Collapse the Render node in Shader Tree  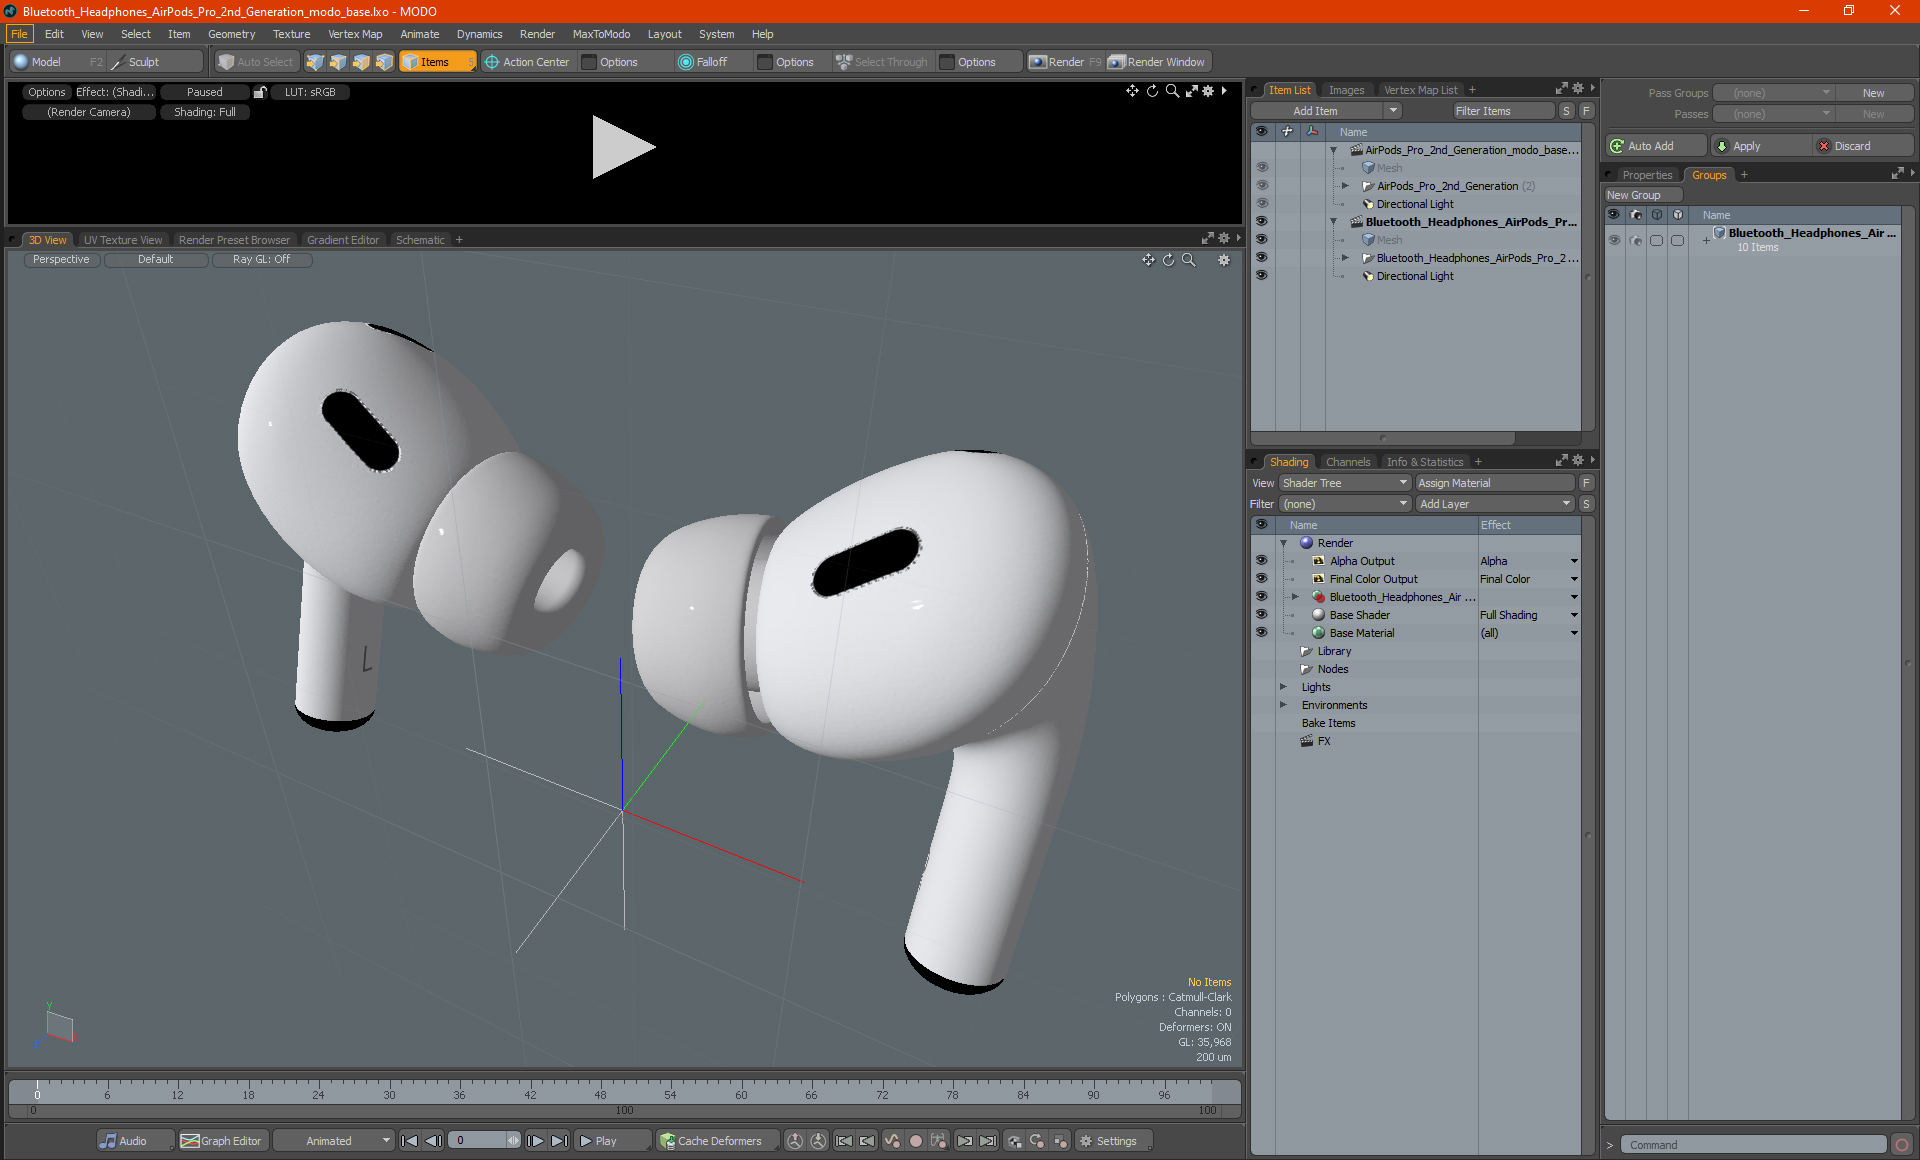(1283, 543)
